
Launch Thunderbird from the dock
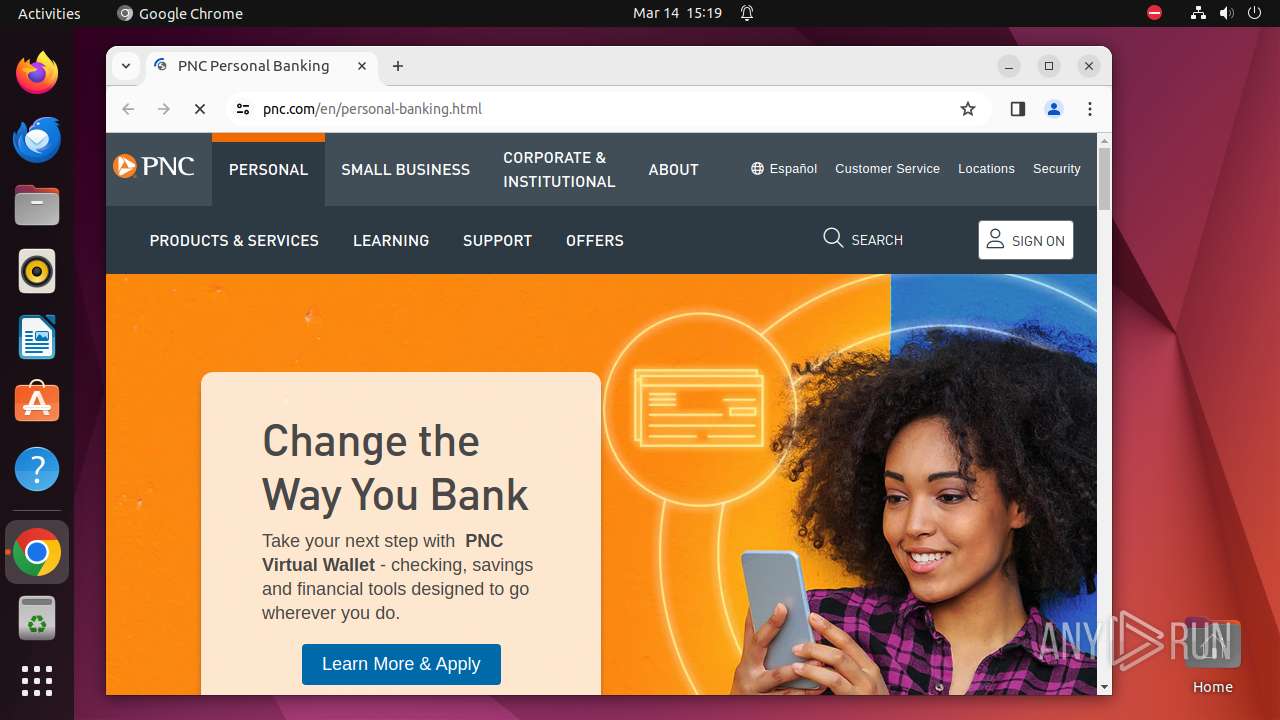pos(37,139)
